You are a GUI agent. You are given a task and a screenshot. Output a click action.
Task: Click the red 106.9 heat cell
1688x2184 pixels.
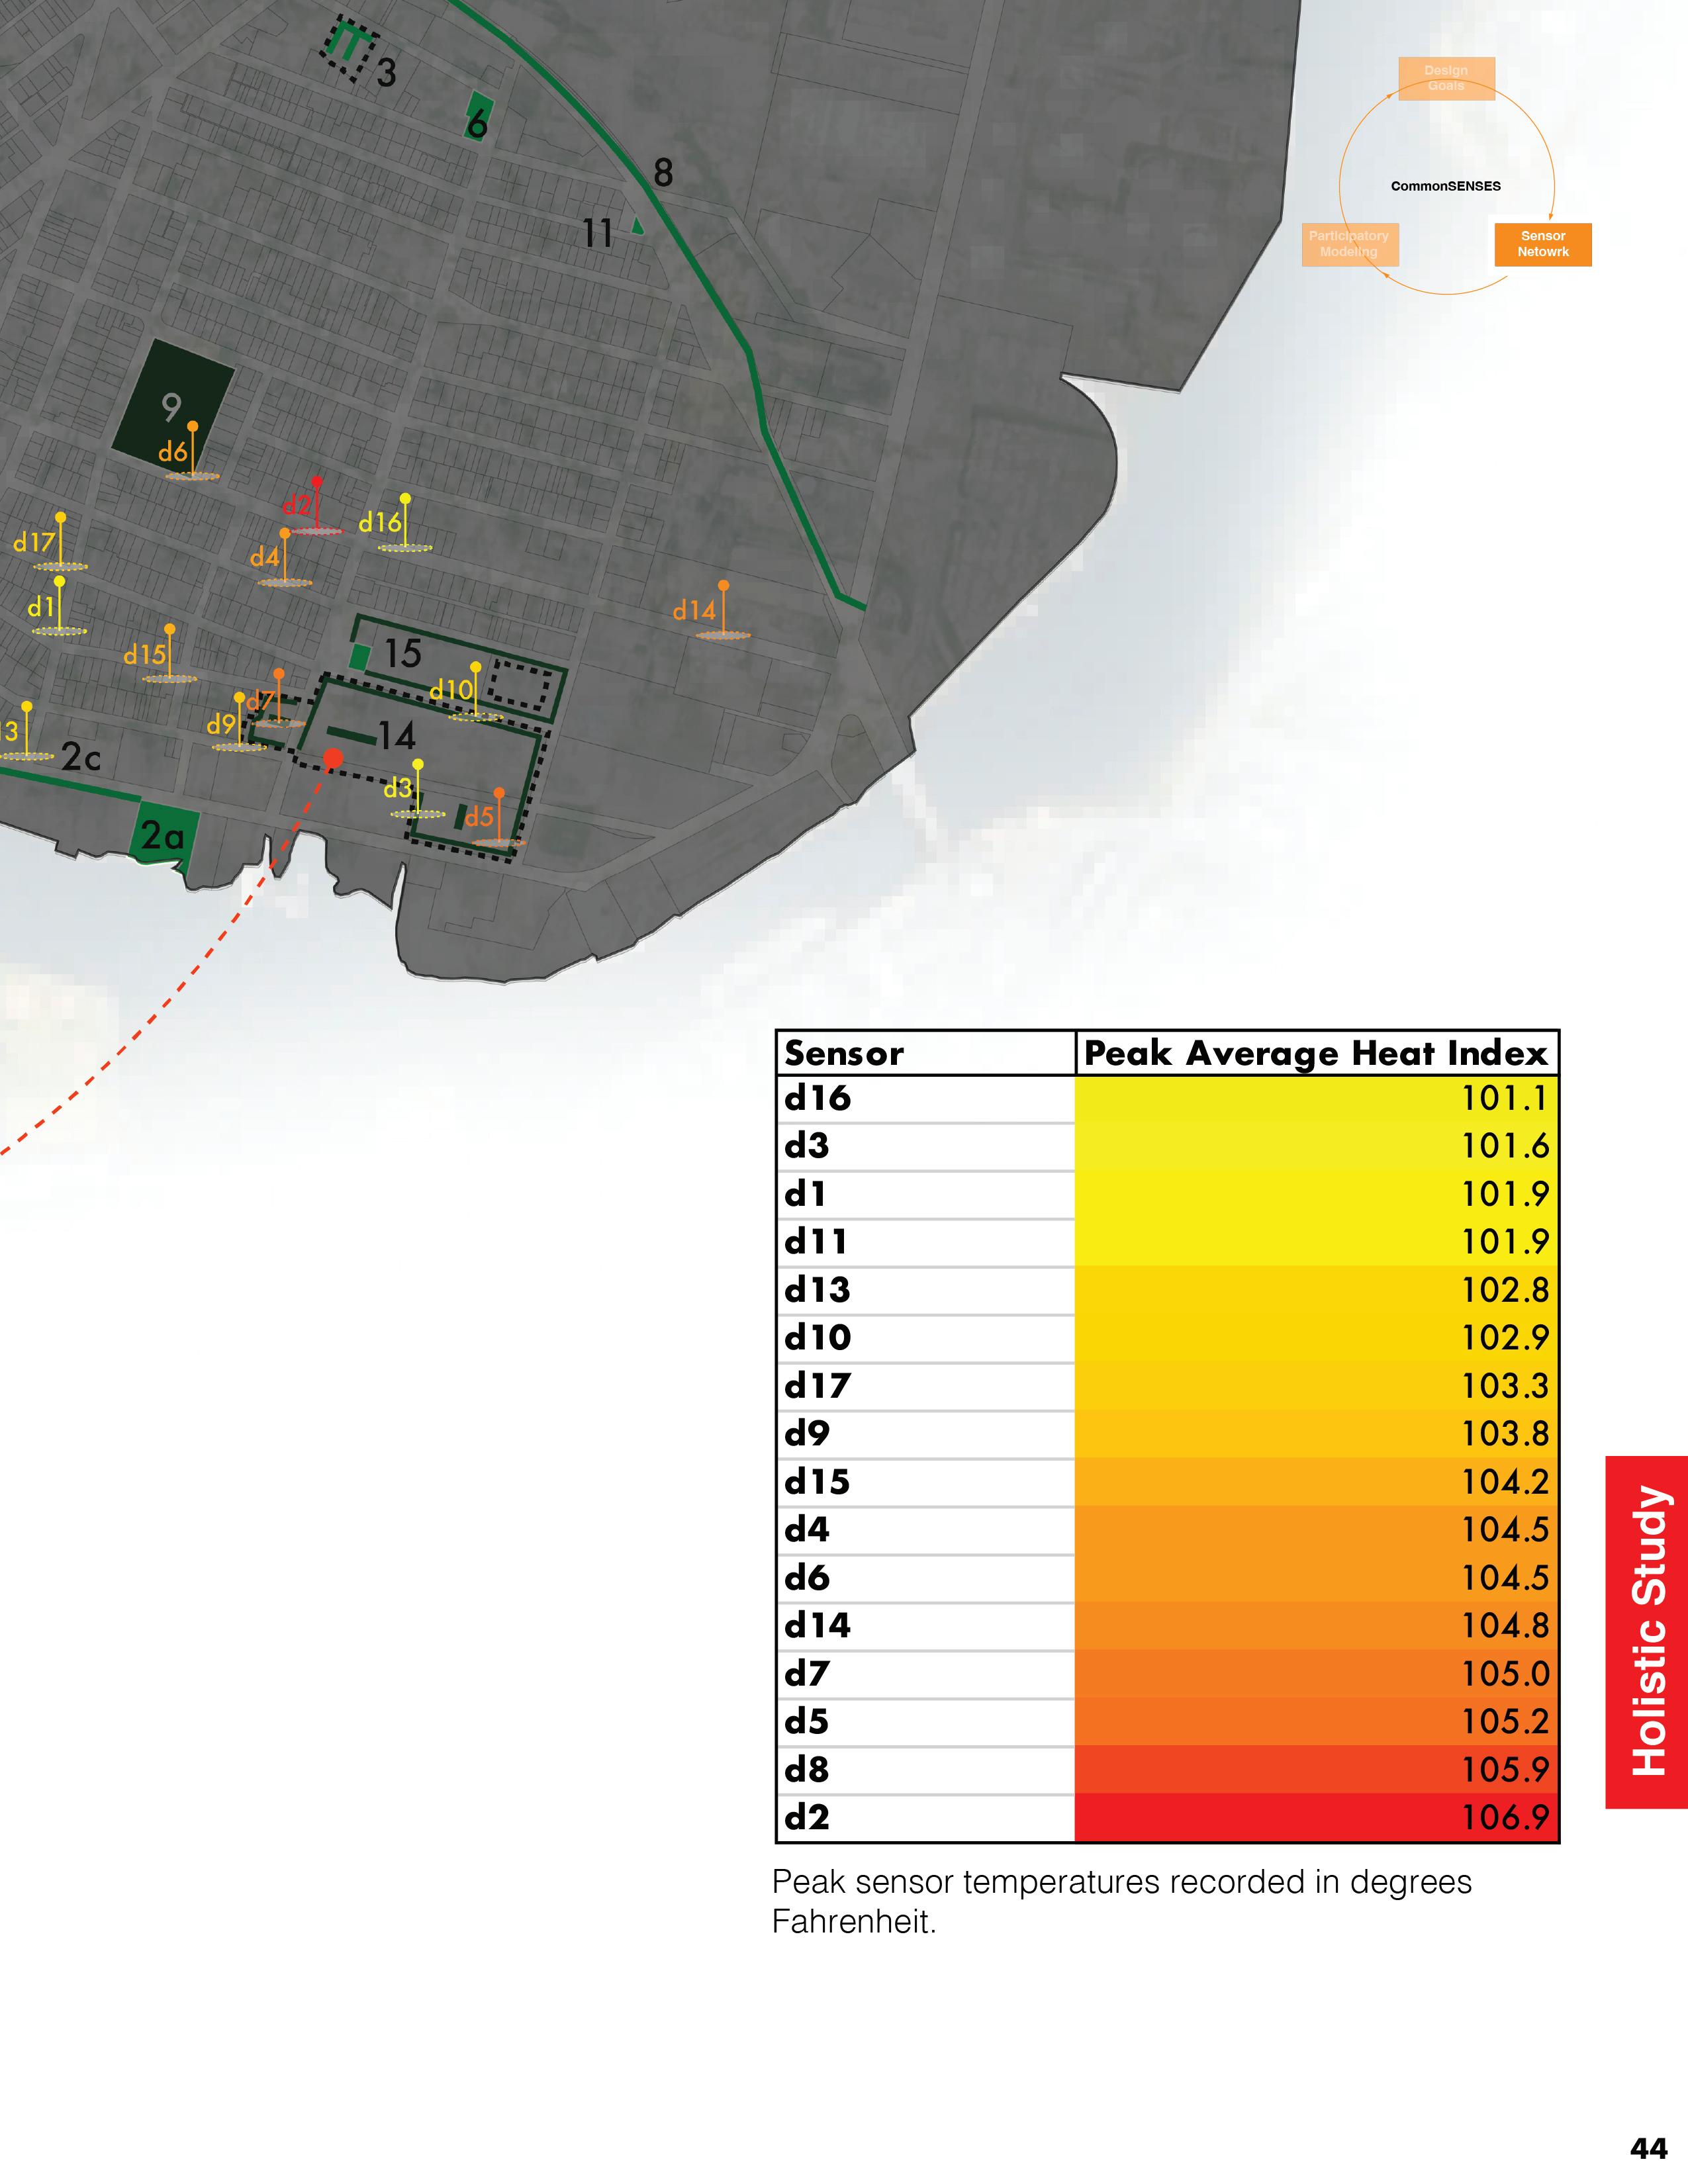(x=1316, y=1817)
